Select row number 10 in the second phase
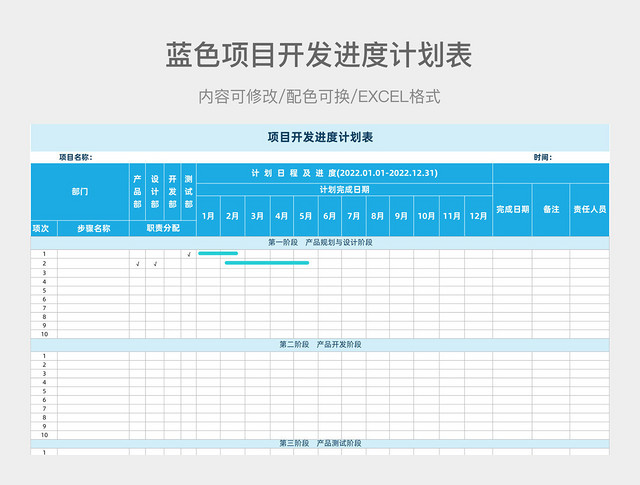Screen dimensions: 640x485 point(44,435)
